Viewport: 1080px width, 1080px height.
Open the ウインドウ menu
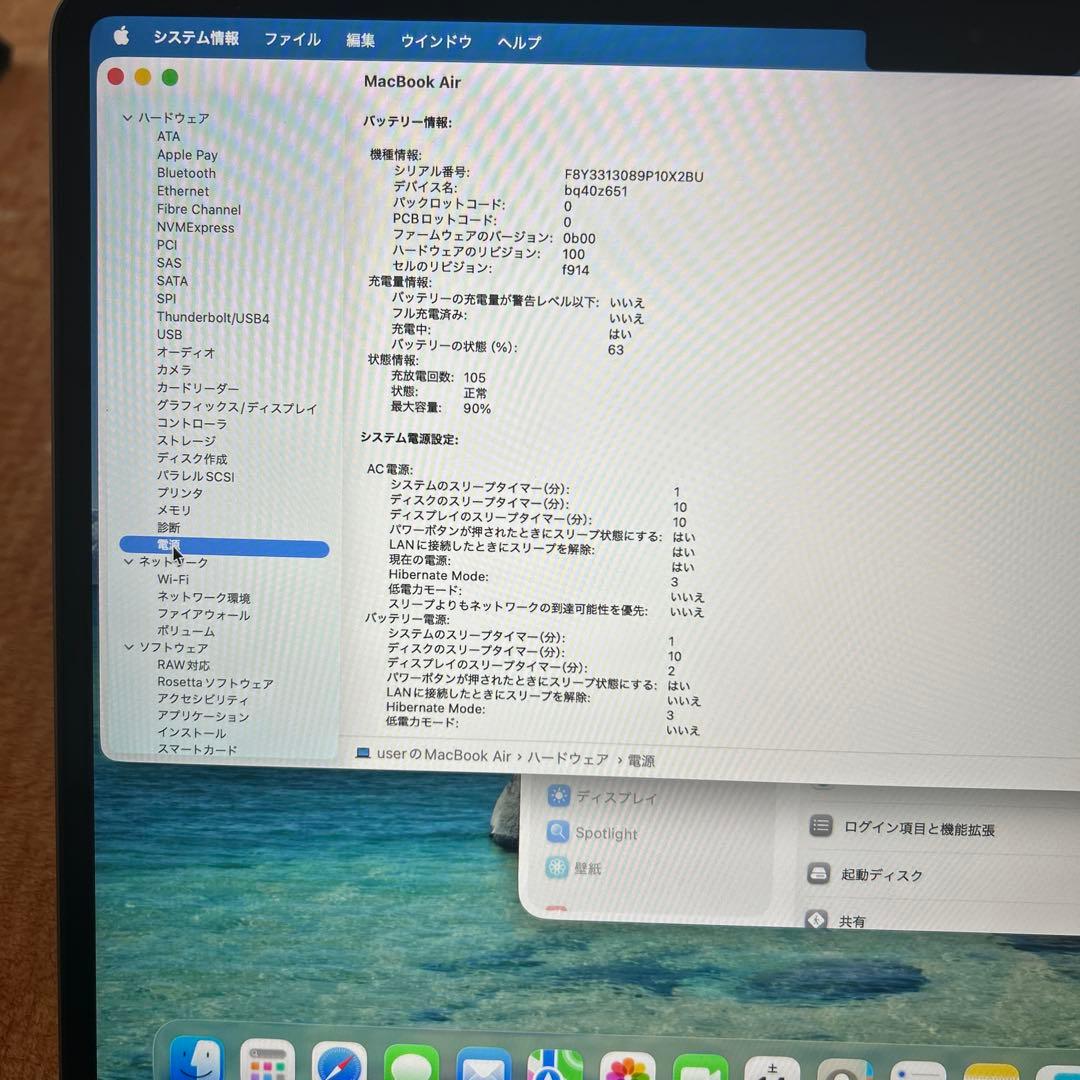[x=435, y=40]
